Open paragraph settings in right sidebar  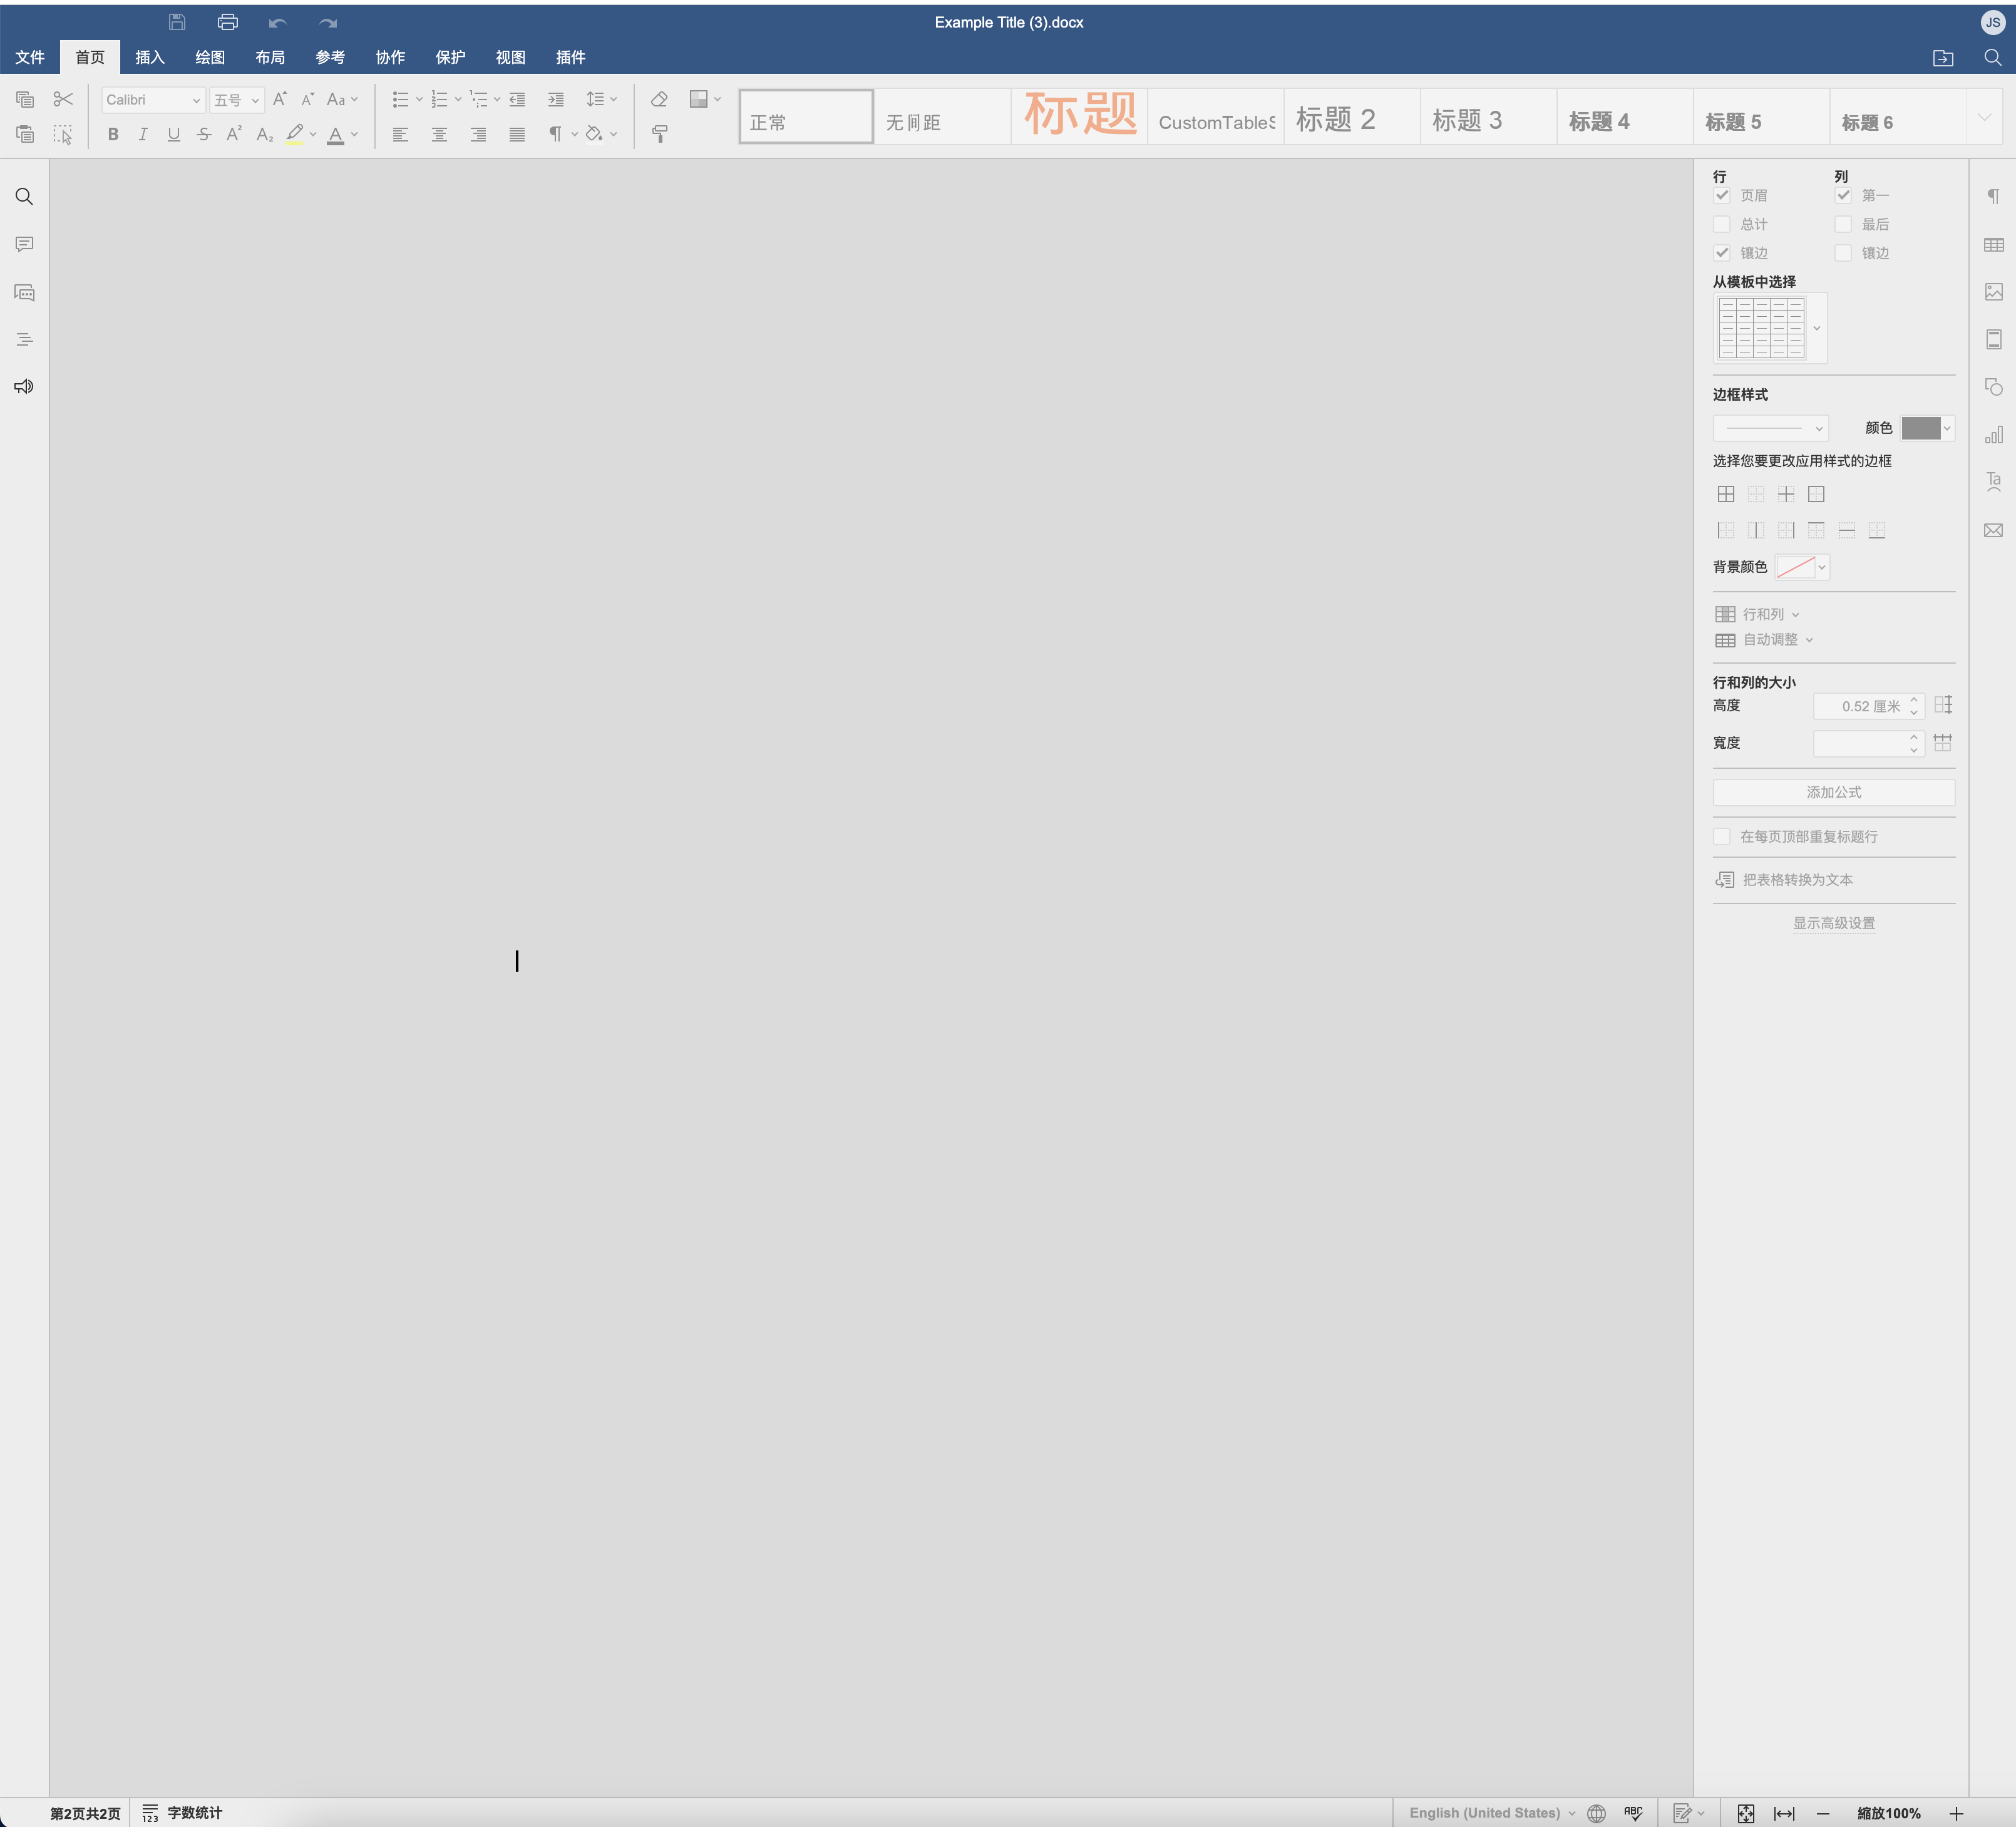point(1993,196)
